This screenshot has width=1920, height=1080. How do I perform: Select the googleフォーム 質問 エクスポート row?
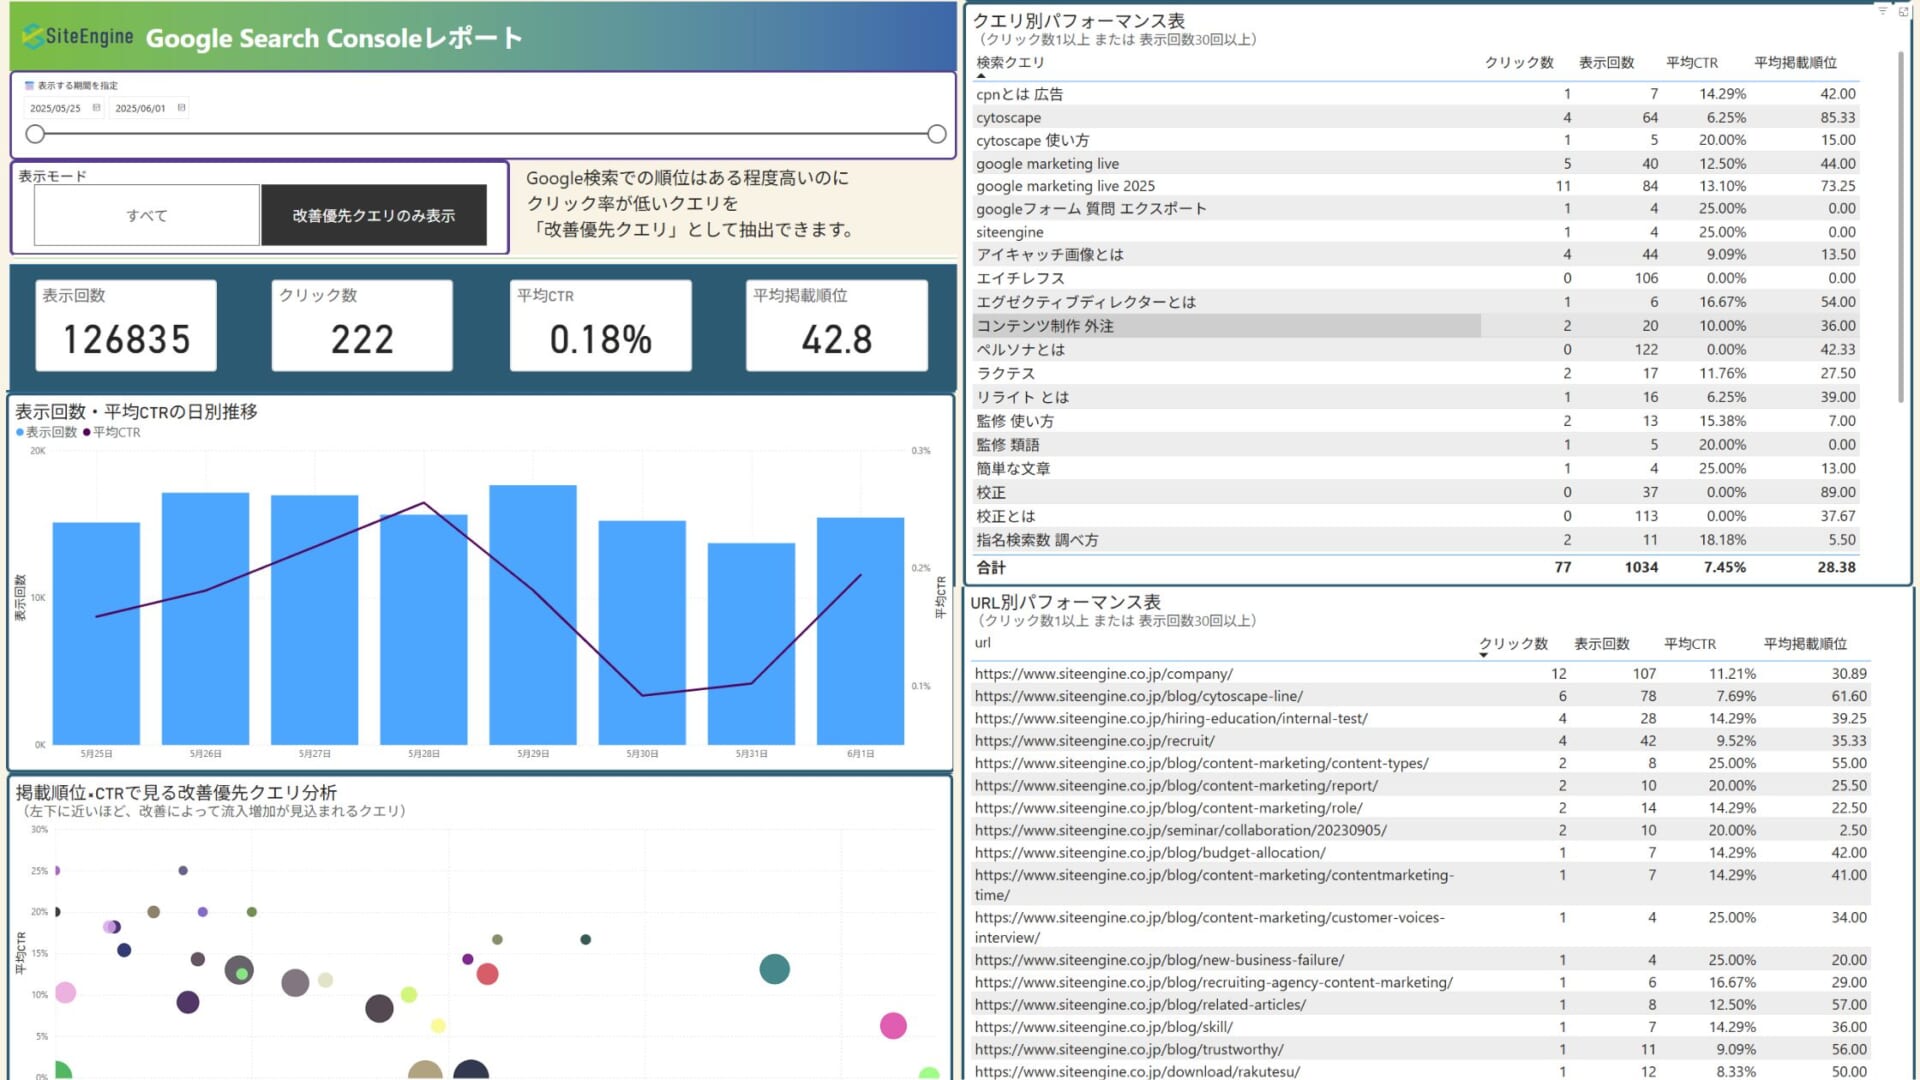[x=1416, y=209]
